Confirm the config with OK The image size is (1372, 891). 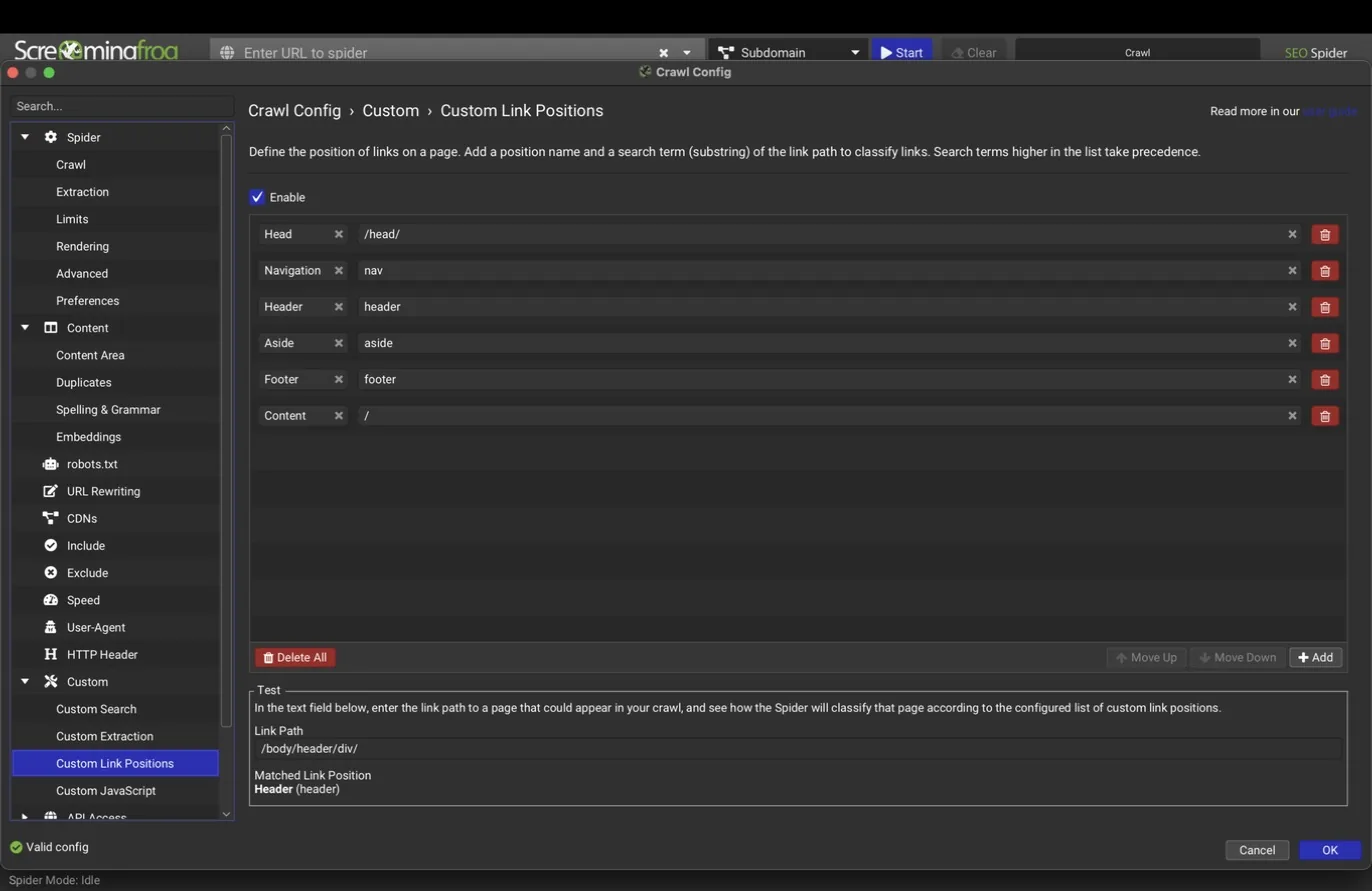coord(1329,850)
